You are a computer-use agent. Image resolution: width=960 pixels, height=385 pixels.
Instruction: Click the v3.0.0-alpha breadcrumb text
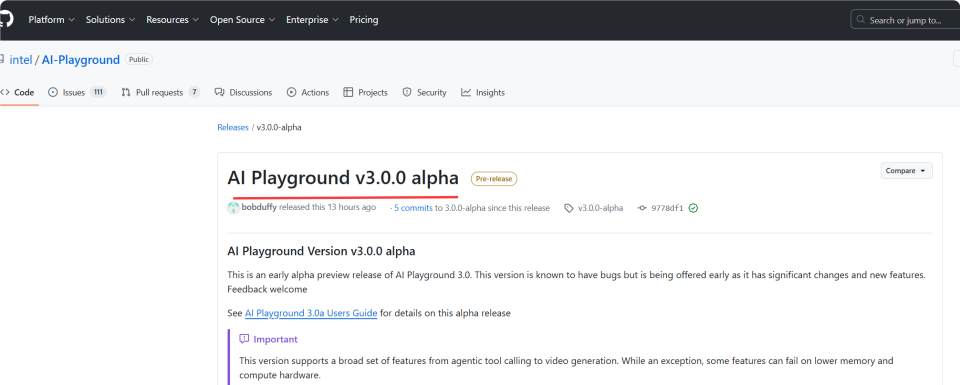click(279, 127)
